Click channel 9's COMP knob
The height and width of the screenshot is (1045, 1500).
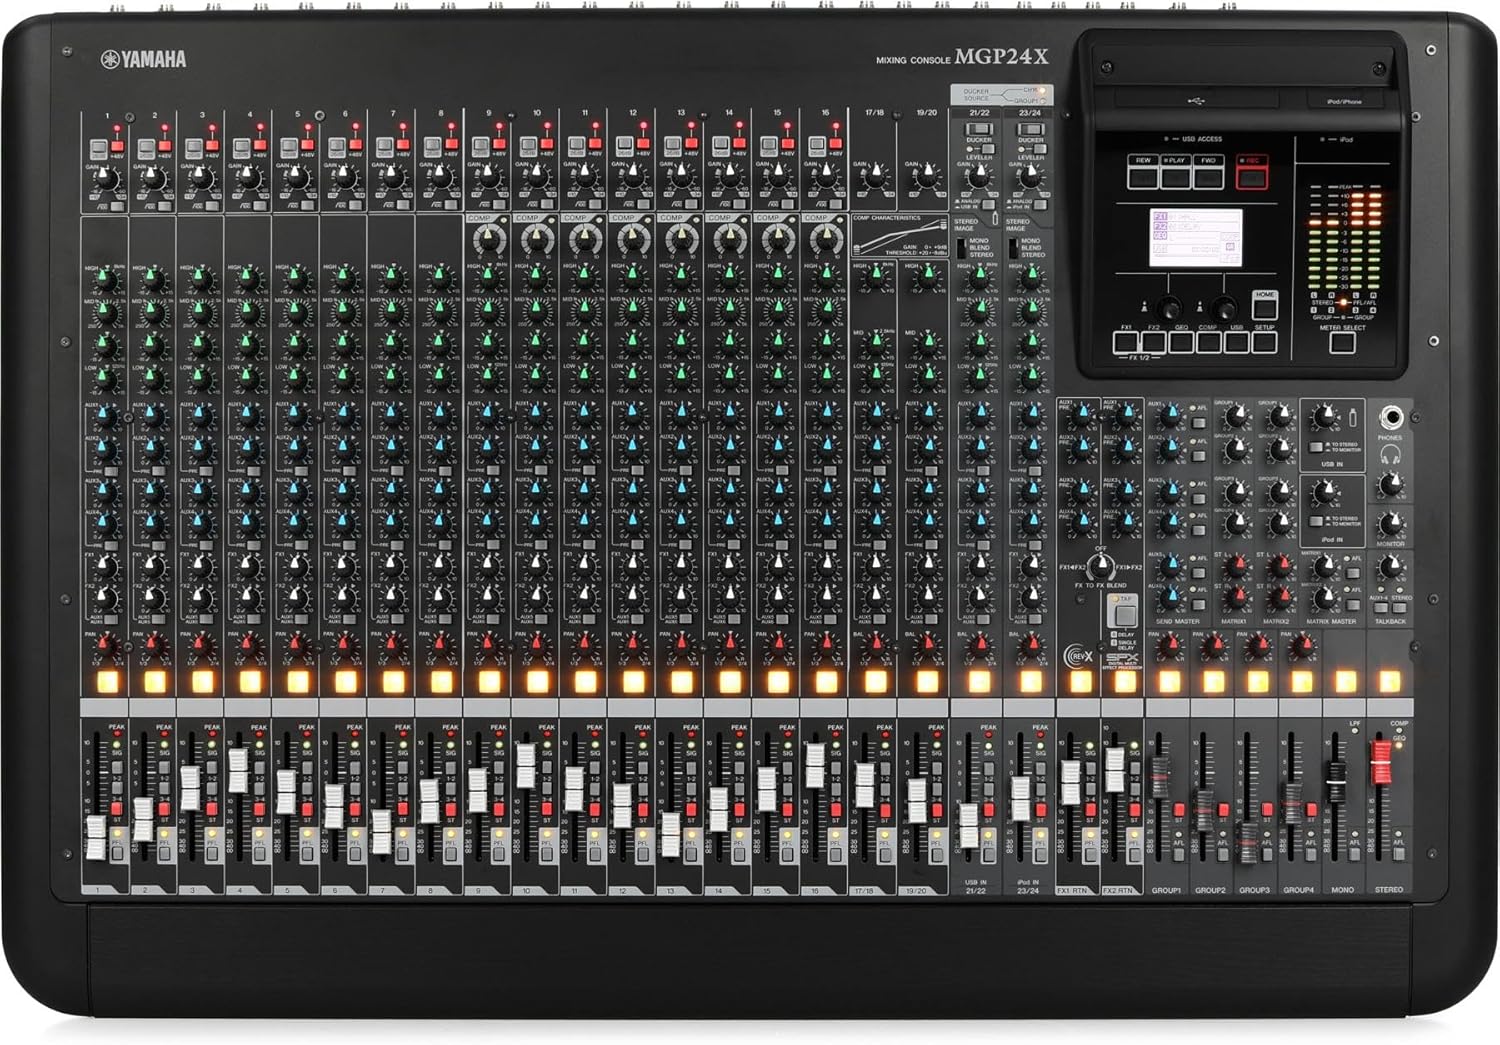click(488, 239)
